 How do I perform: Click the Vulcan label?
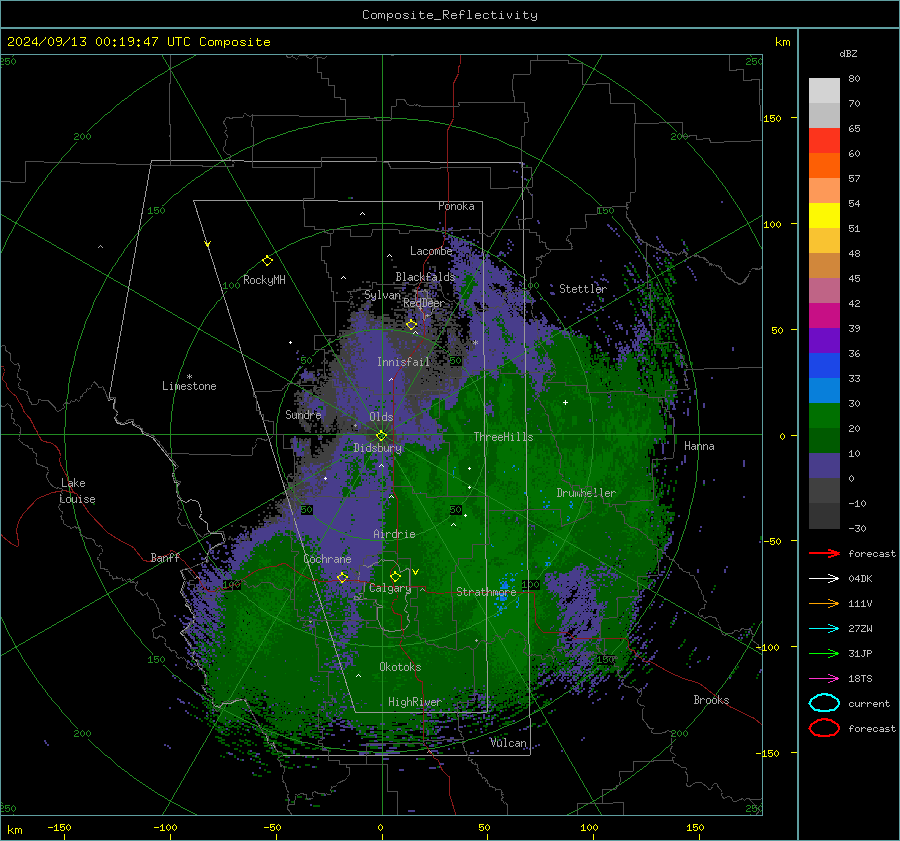pos(508,743)
